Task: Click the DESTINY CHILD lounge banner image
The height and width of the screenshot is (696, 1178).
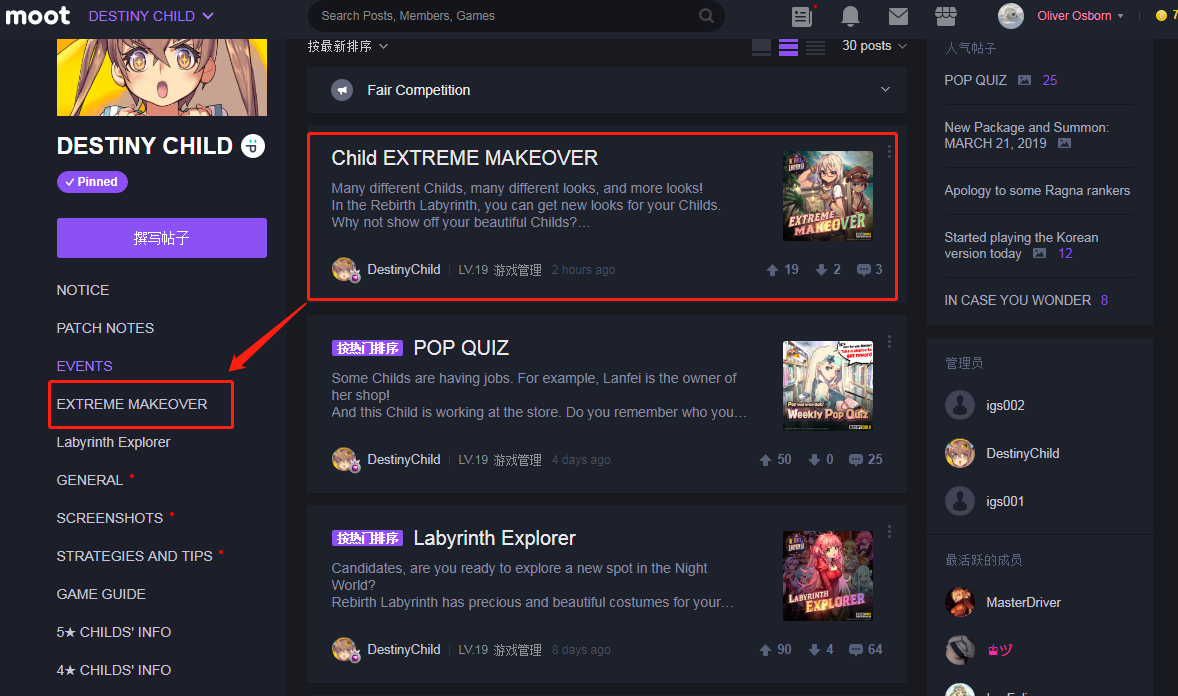Action: coord(162,77)
